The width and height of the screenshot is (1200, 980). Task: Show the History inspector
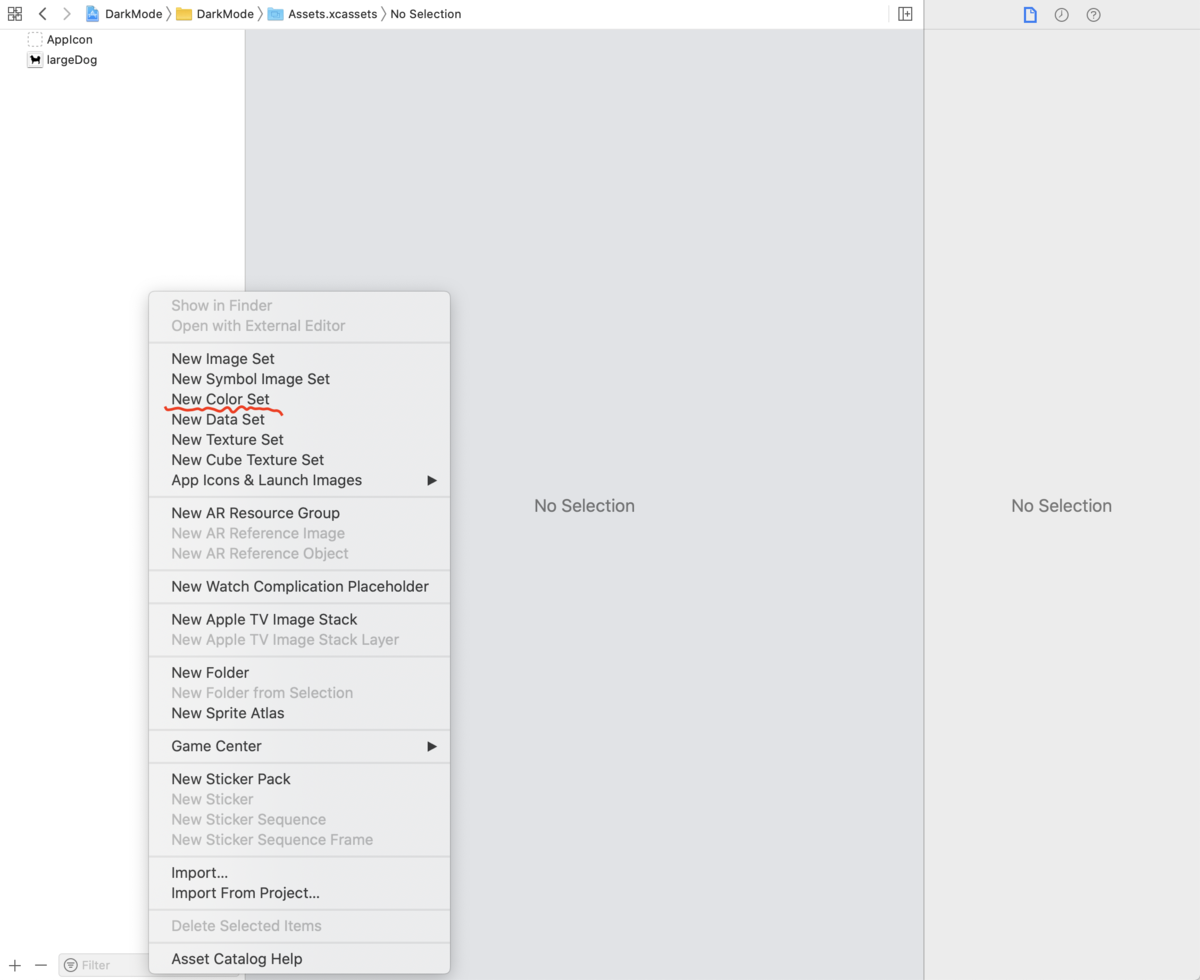point(1062,15)
